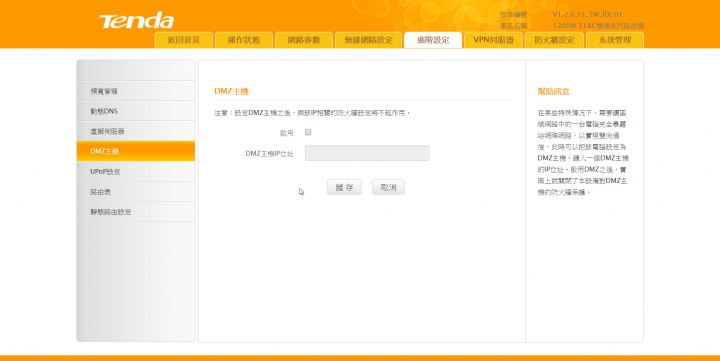
Task: Enable the 啟用 DMZ checkbox
Action: [308, 132]
